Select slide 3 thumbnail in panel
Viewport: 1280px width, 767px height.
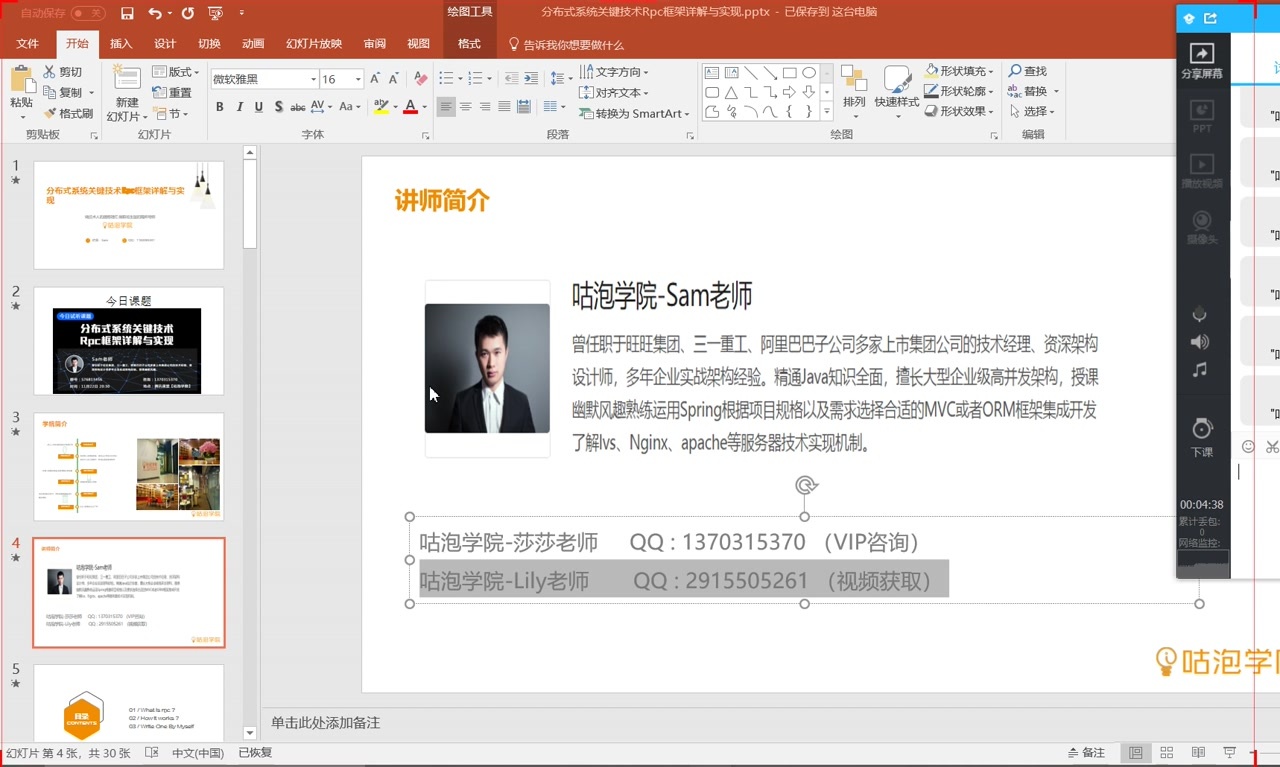click(129, 467)
